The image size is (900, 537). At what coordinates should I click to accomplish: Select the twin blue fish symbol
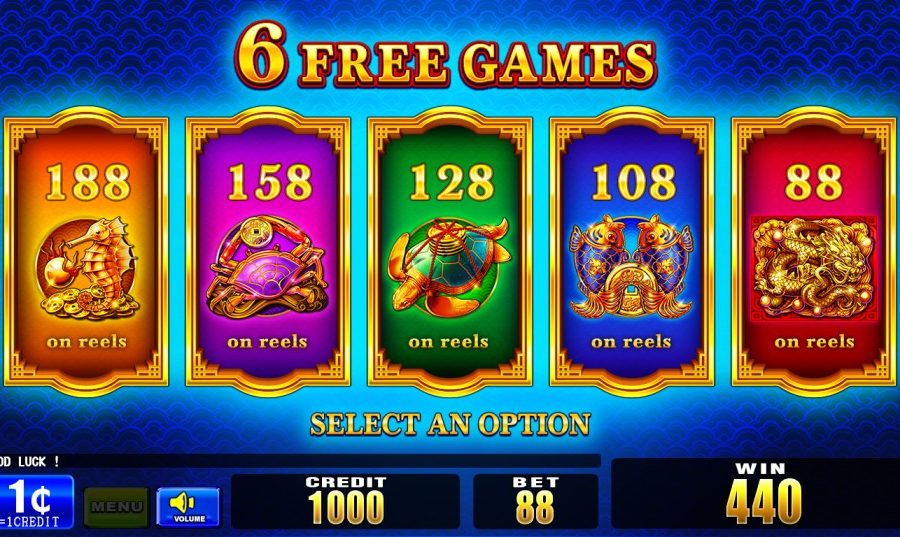coord(631,266)
